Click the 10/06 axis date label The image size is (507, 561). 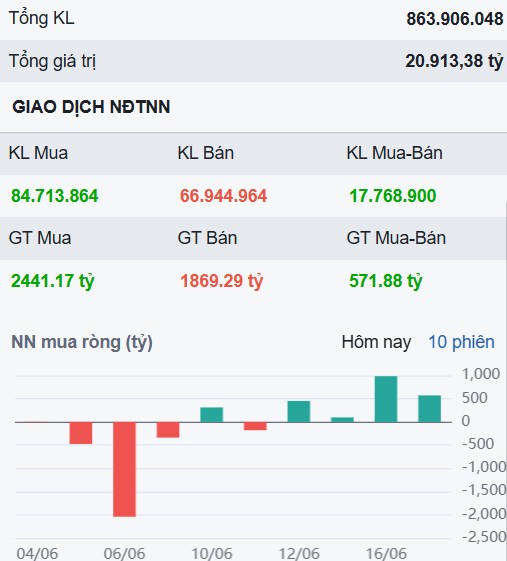212,553
